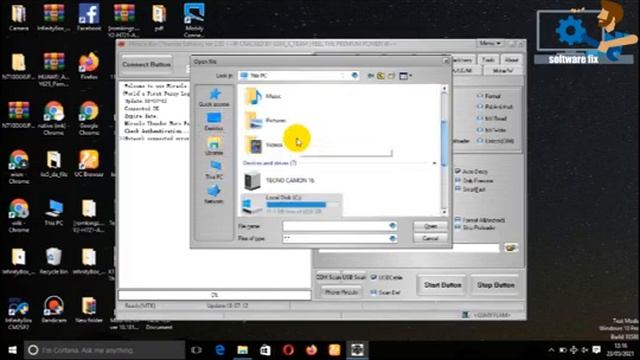The height and width of the screenshot is (360, 640).
Task: Select the Videos folder
Action: click(x=264, y=145)
